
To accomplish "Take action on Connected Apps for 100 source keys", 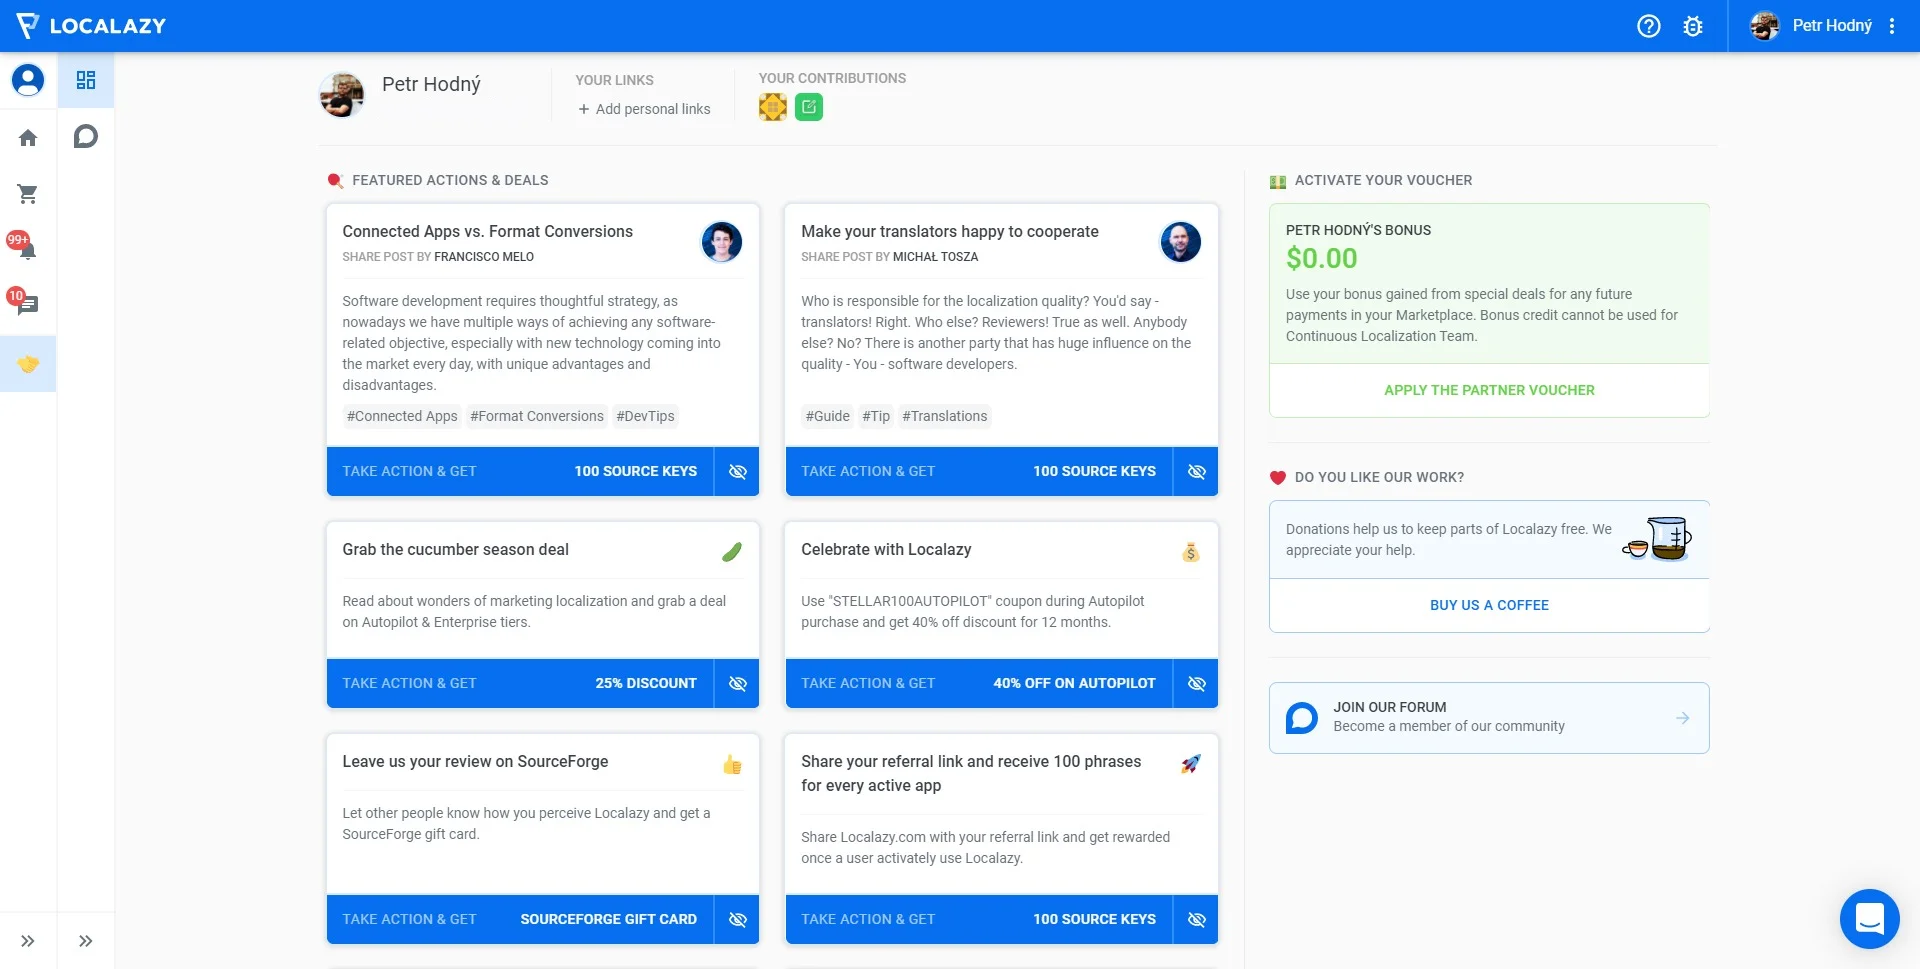I will point(520,471).
